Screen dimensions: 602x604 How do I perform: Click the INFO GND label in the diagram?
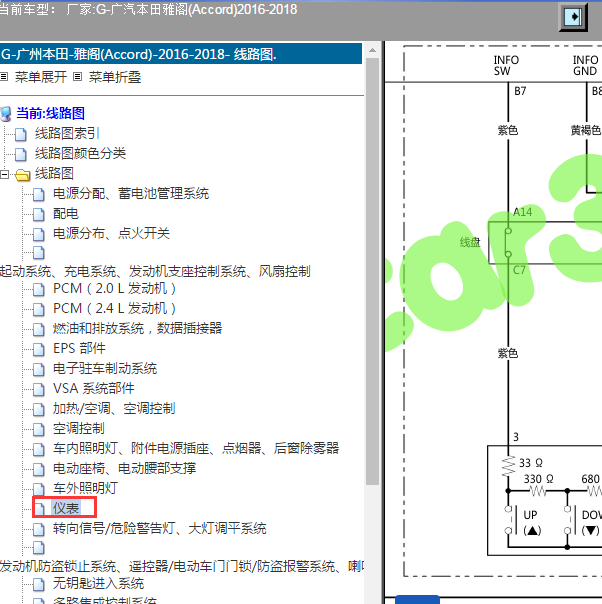(585, 65)
